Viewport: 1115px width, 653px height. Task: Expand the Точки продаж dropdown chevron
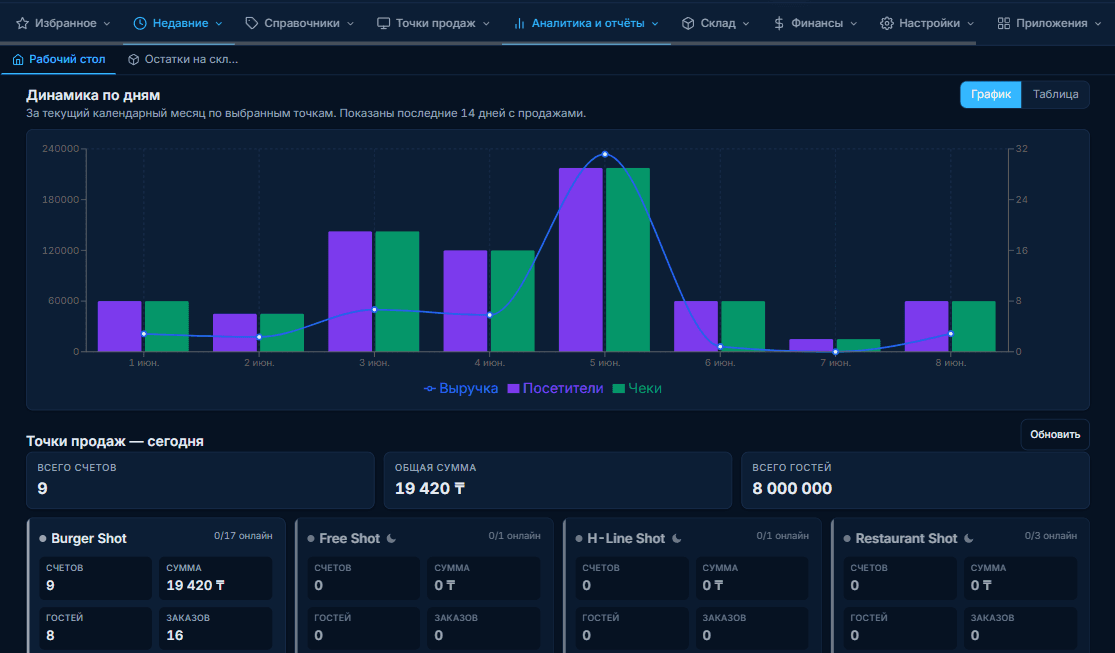tap(486, 23)
